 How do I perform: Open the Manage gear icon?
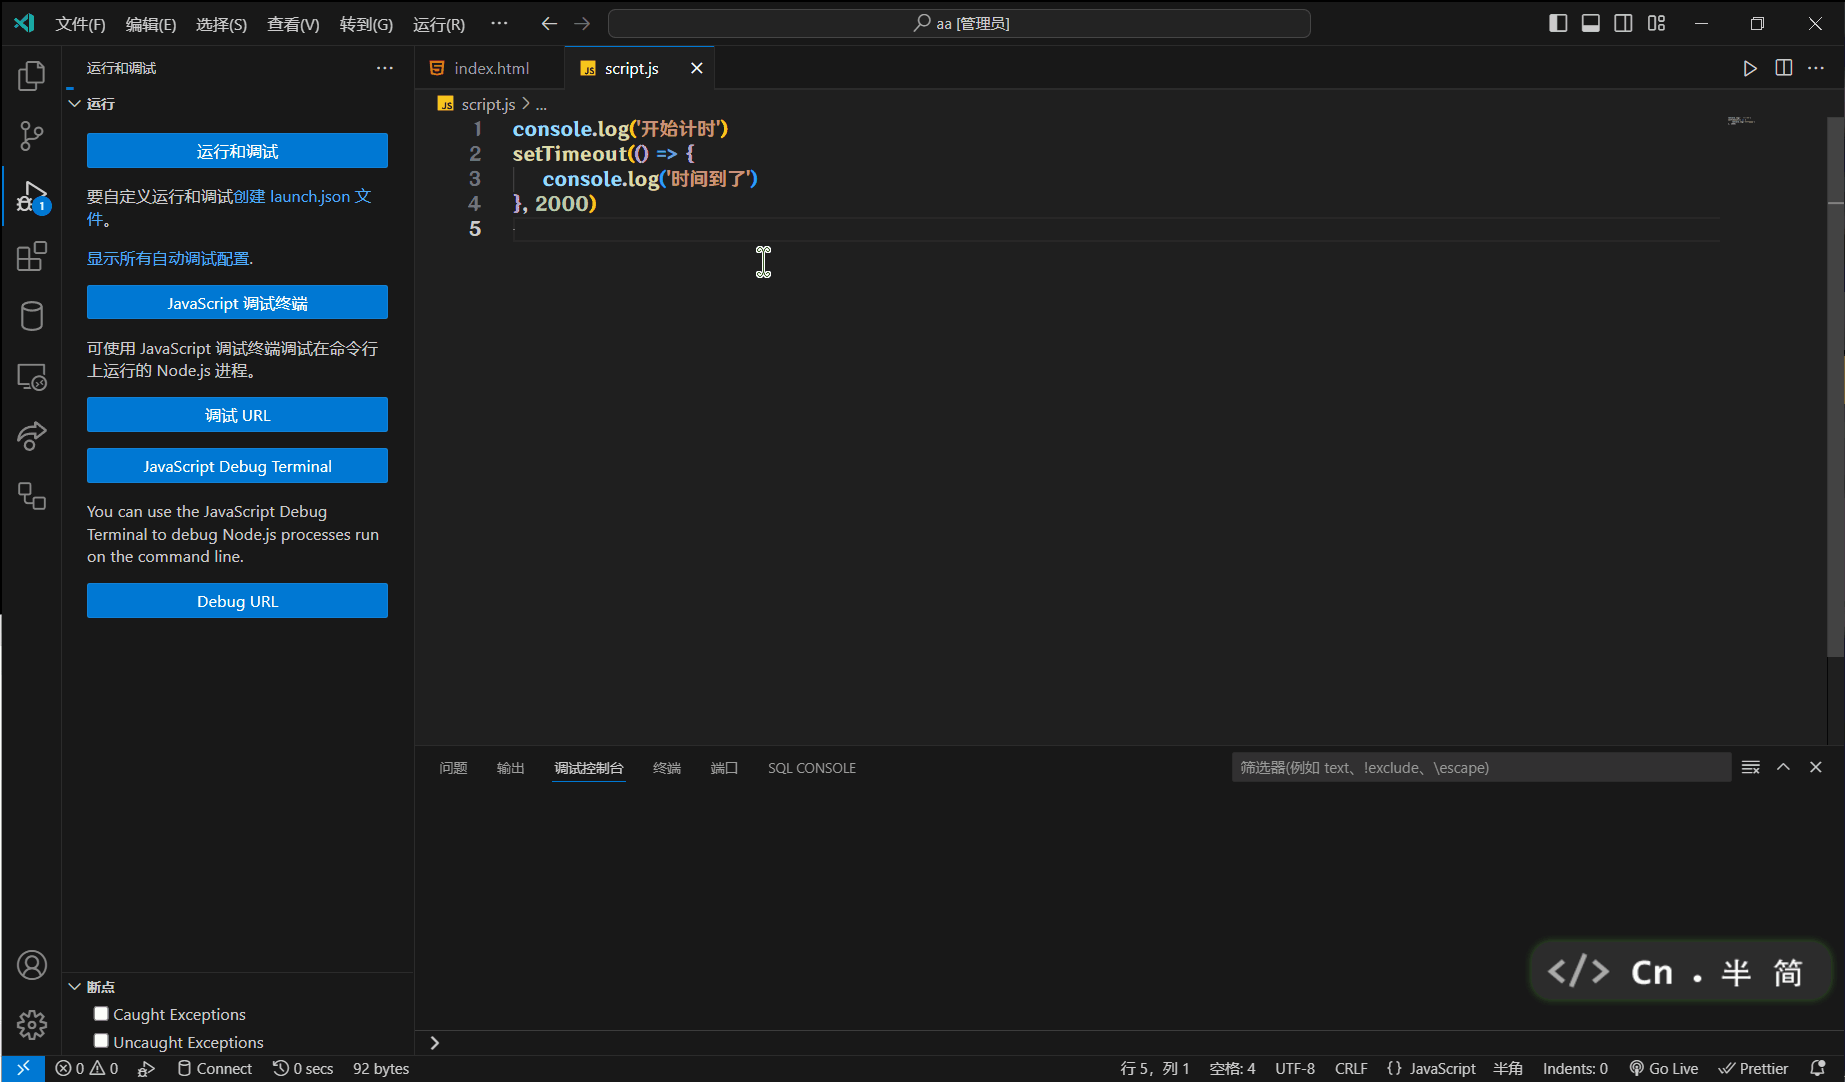(x=31, y=1025)
